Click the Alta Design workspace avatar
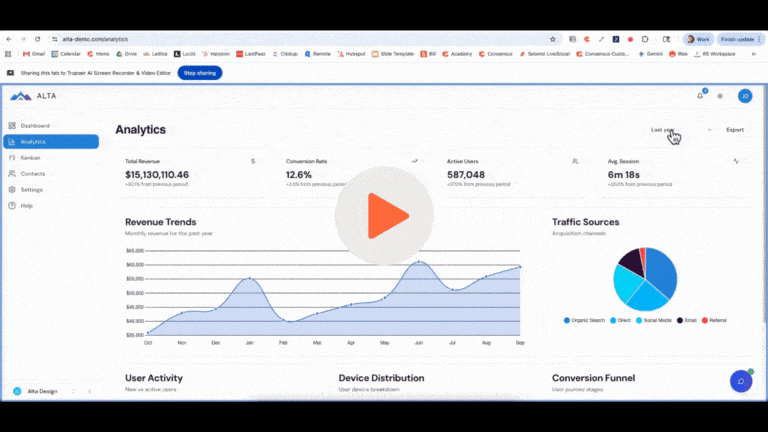This screenshot has width=768, height=432. point(17,391)
